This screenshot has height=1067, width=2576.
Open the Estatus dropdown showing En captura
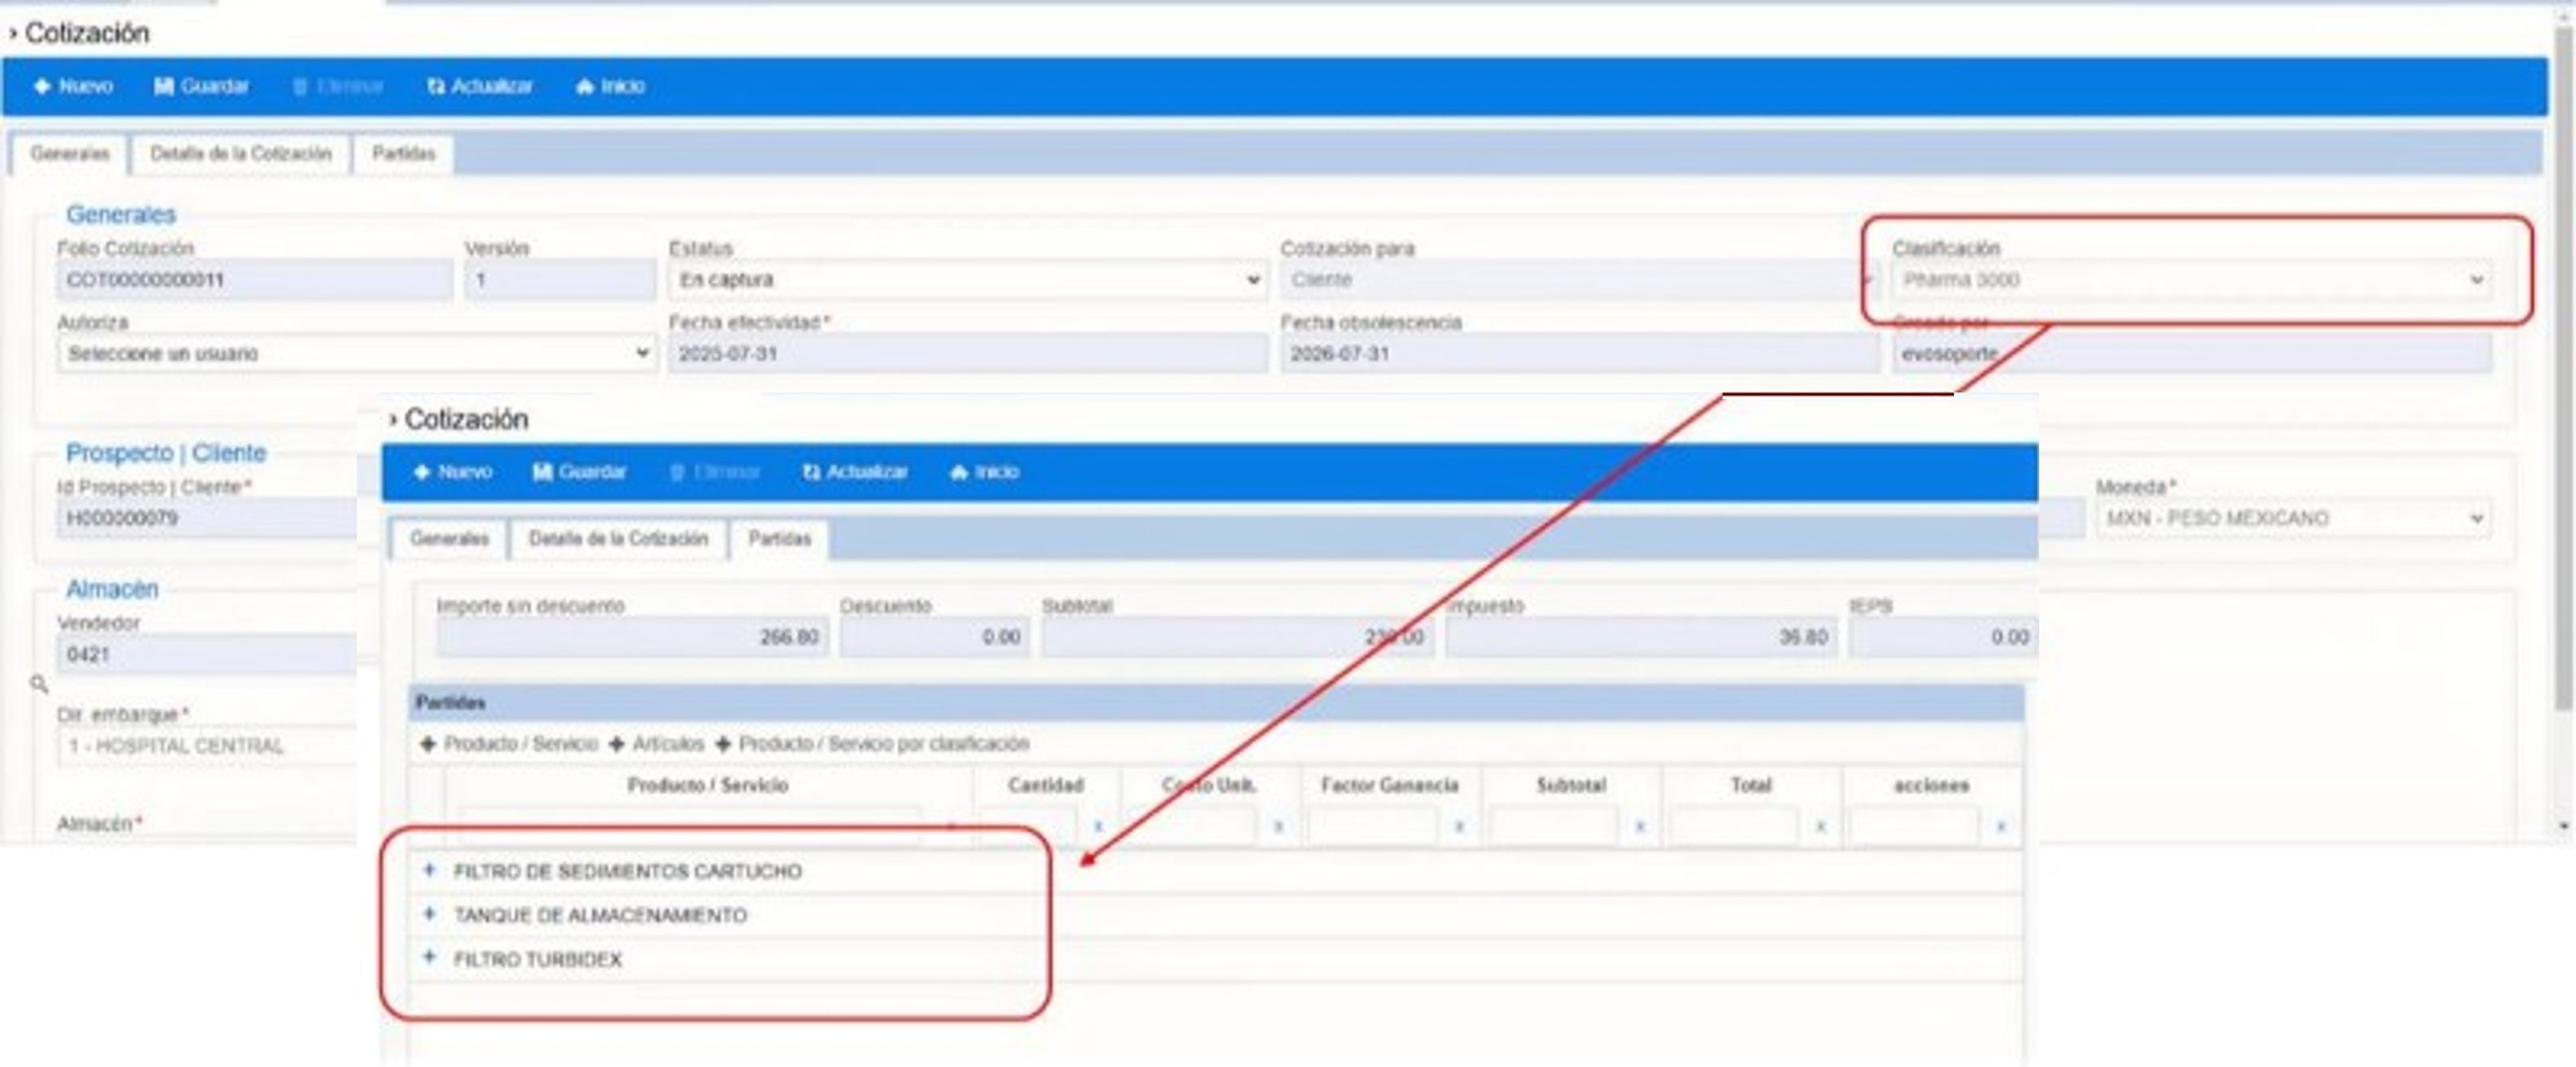click(967, 280)
